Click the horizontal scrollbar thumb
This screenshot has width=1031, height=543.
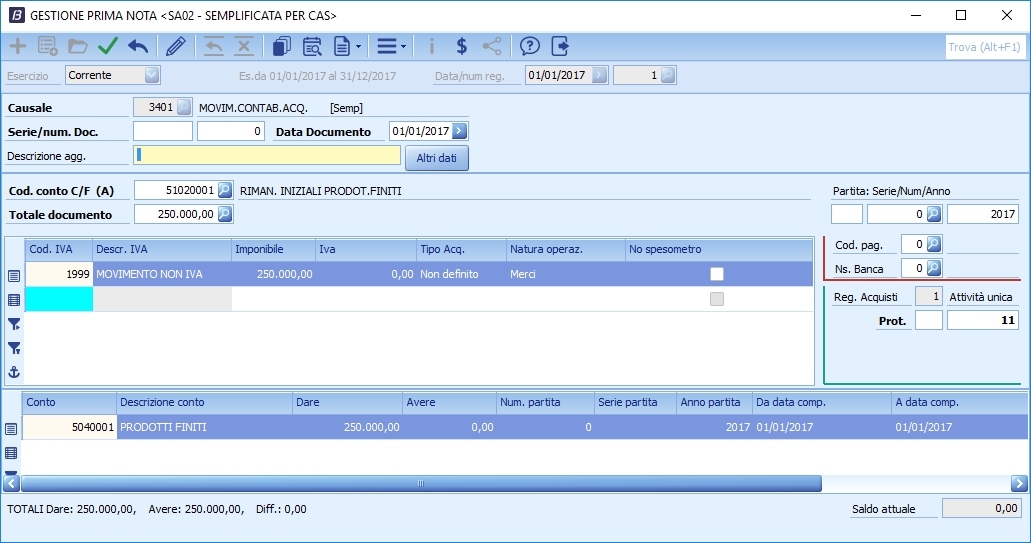click(421, 484)
